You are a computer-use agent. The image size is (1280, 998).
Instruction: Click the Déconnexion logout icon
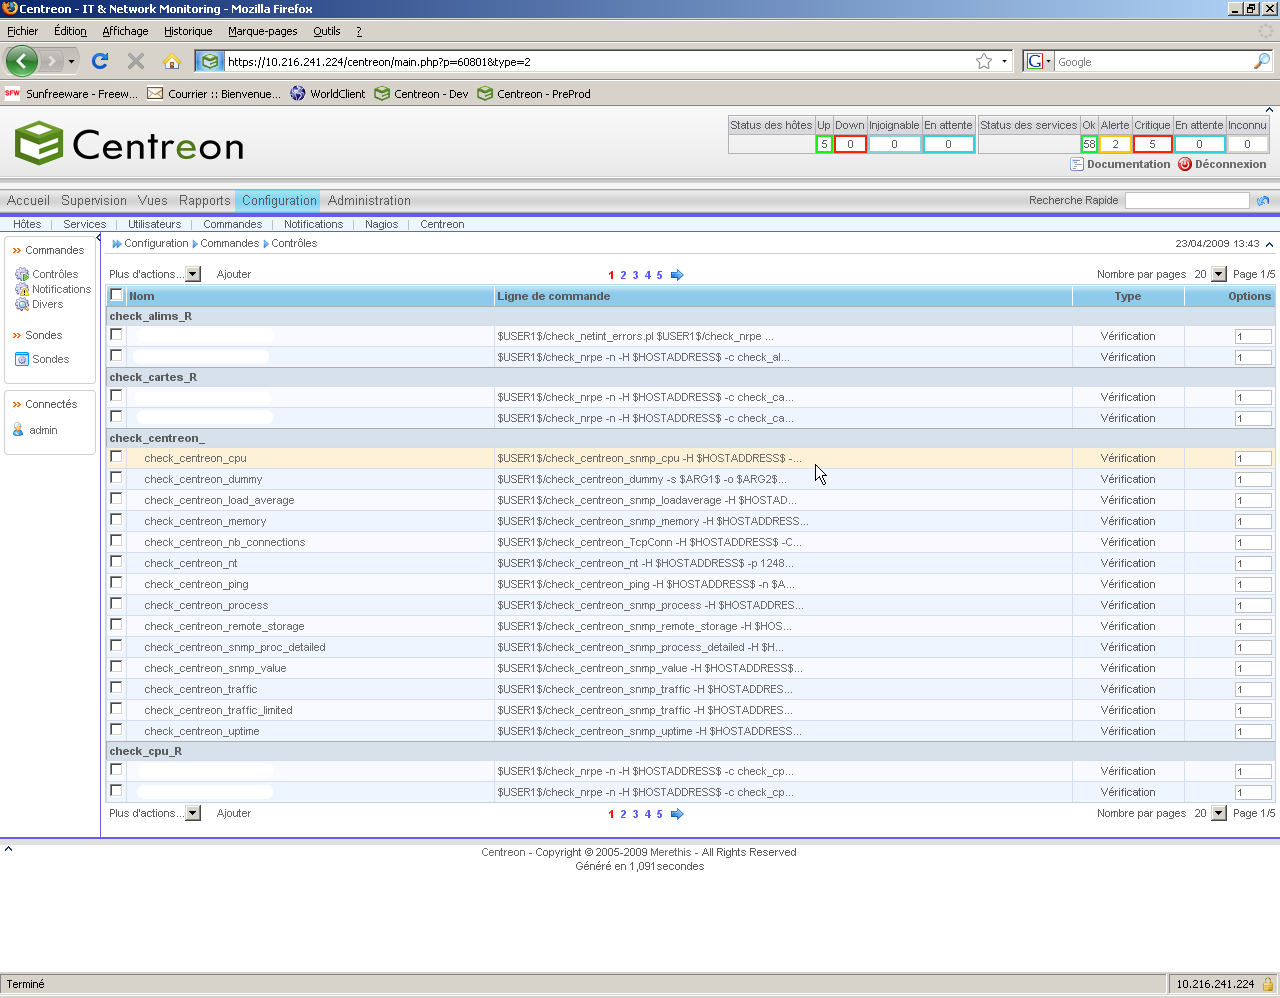point(1185,164)
